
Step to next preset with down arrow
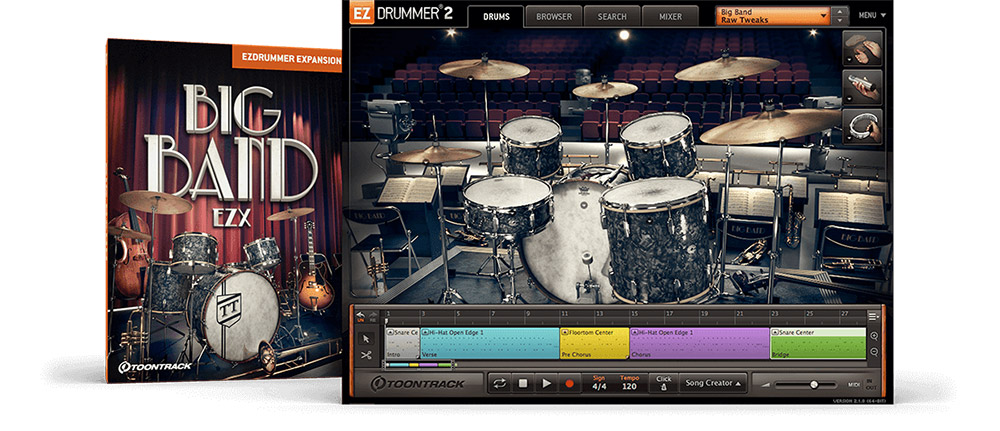coord(841,20)
